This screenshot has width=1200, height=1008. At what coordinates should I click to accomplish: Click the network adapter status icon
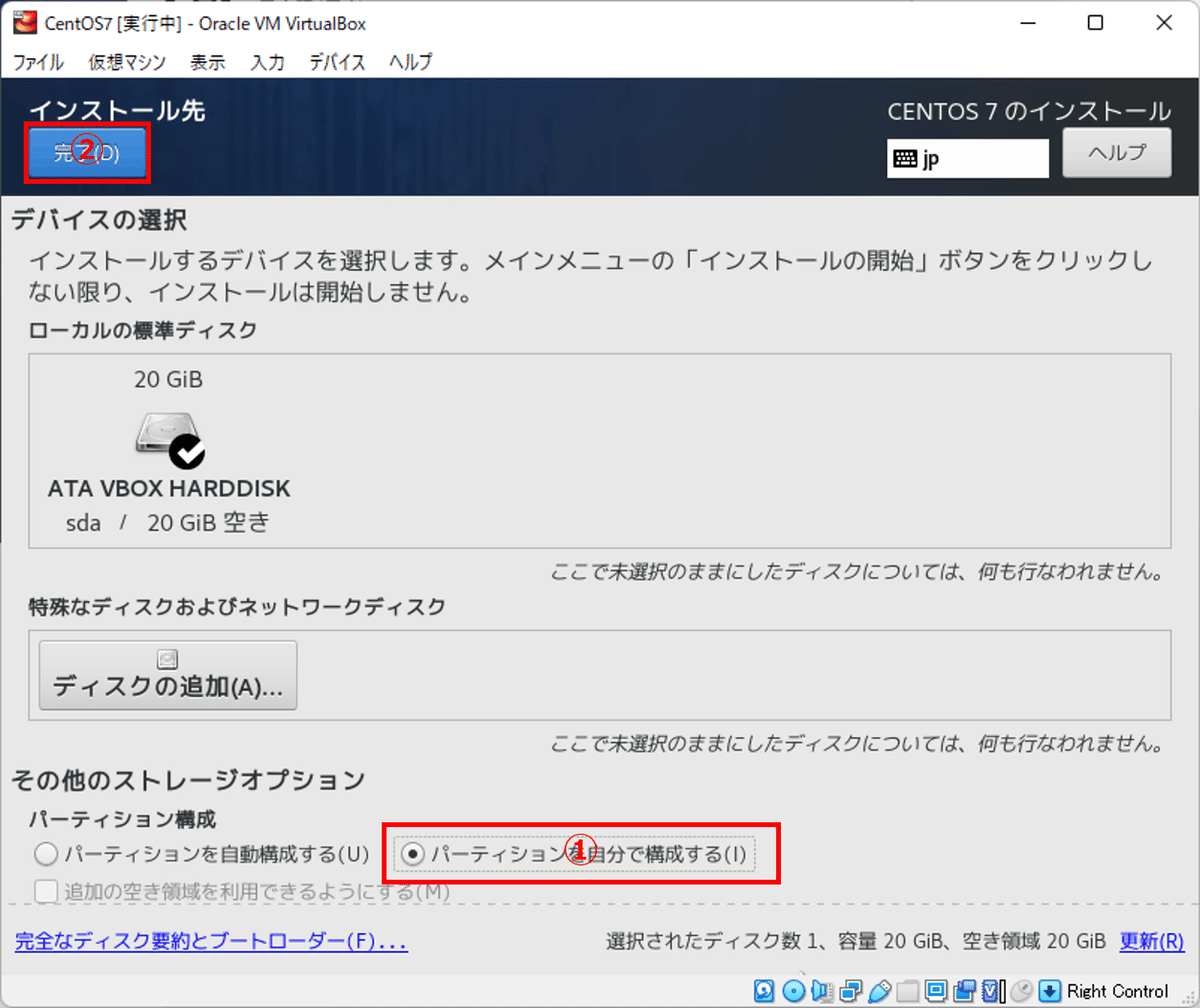pos(850,991)
